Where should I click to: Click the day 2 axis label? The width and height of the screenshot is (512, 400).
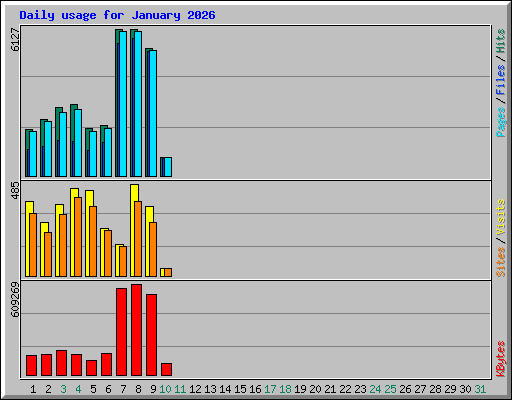click(x=48, y=389)
